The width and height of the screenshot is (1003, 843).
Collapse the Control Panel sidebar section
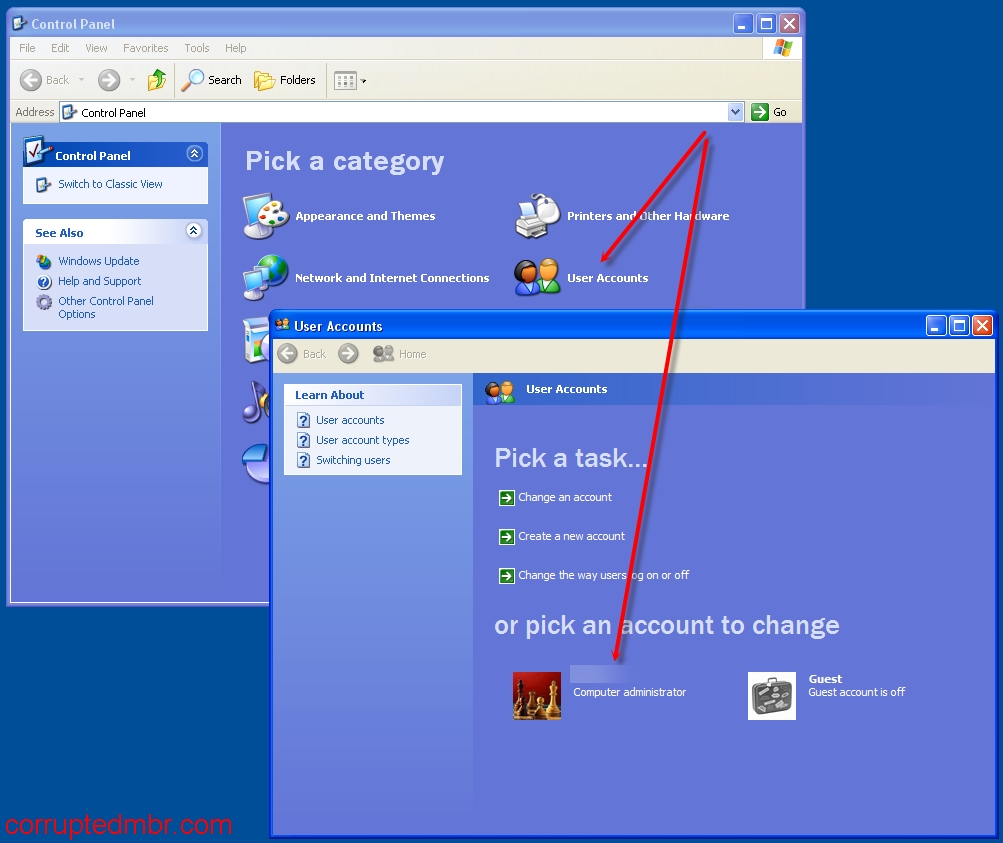194,154
